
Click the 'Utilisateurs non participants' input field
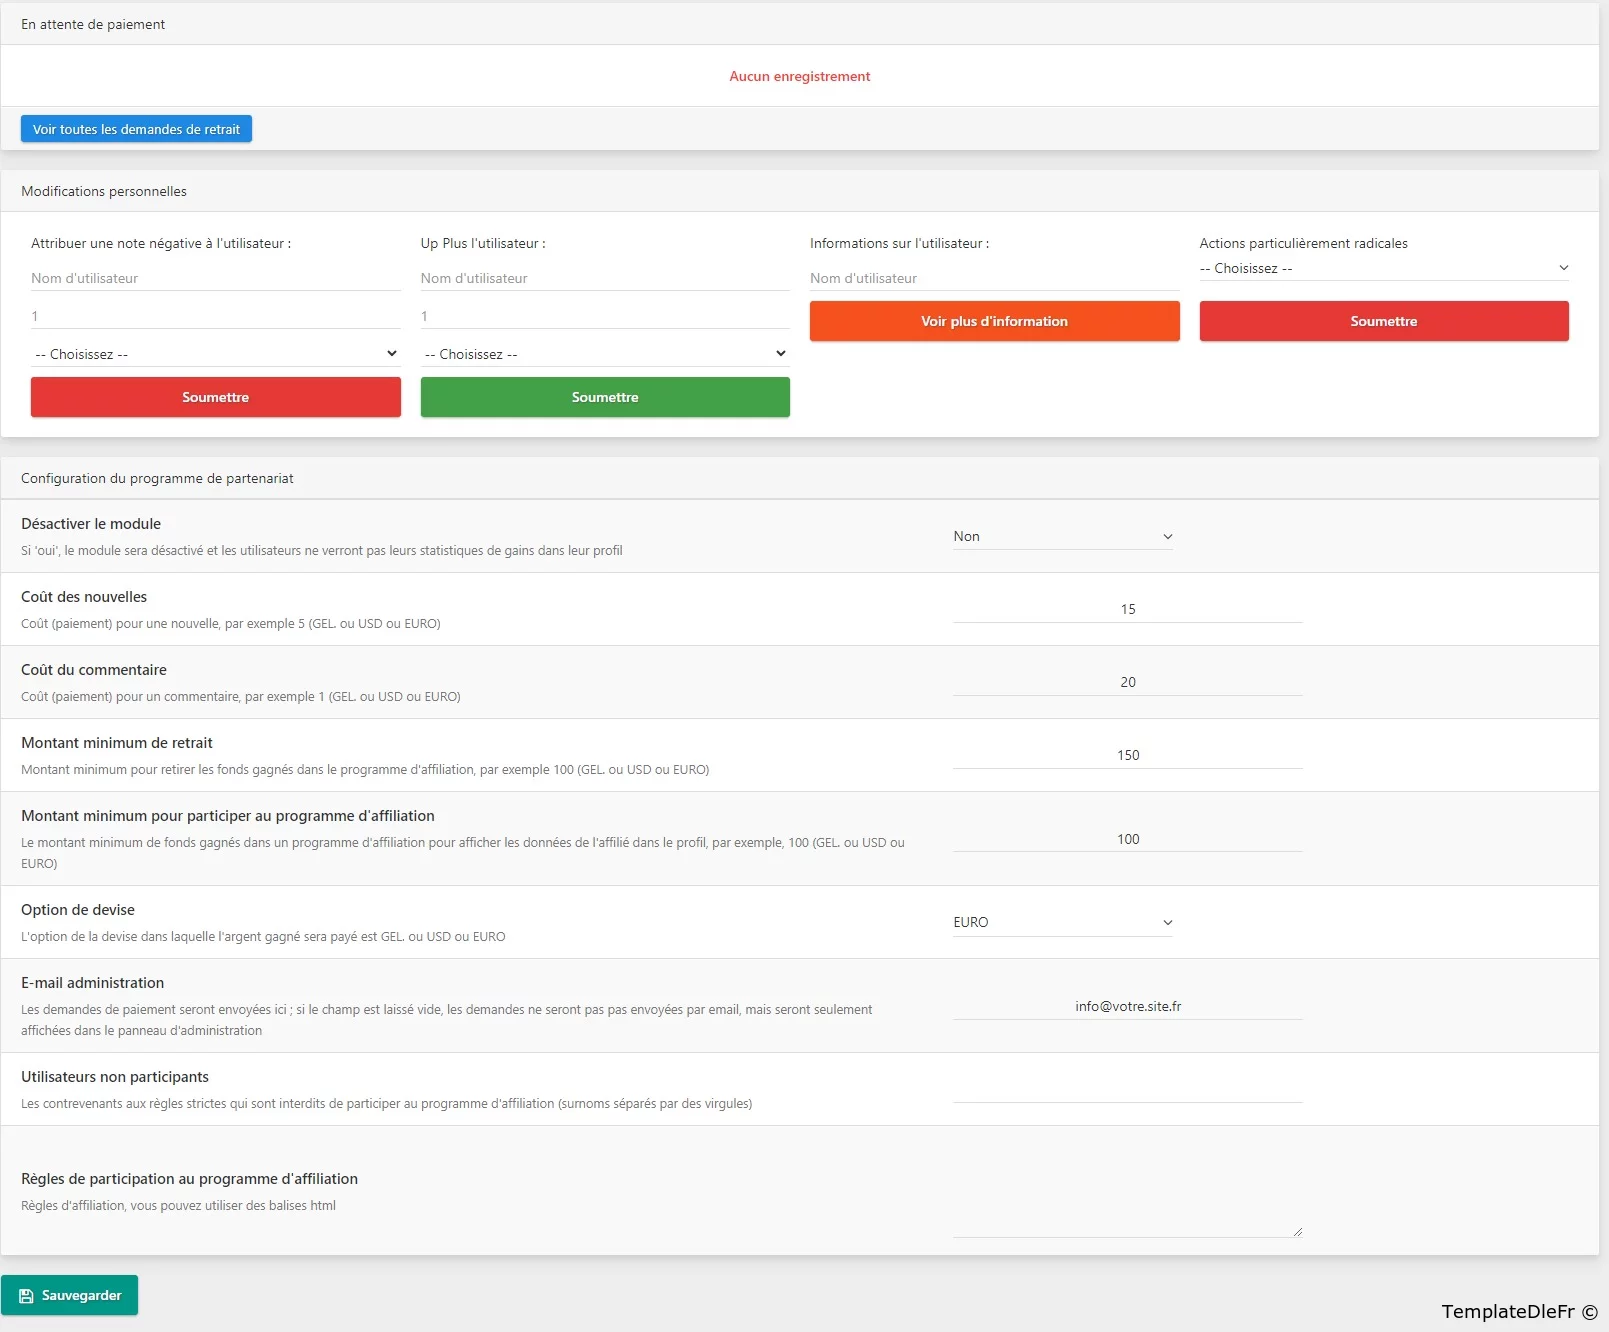1127,1088
